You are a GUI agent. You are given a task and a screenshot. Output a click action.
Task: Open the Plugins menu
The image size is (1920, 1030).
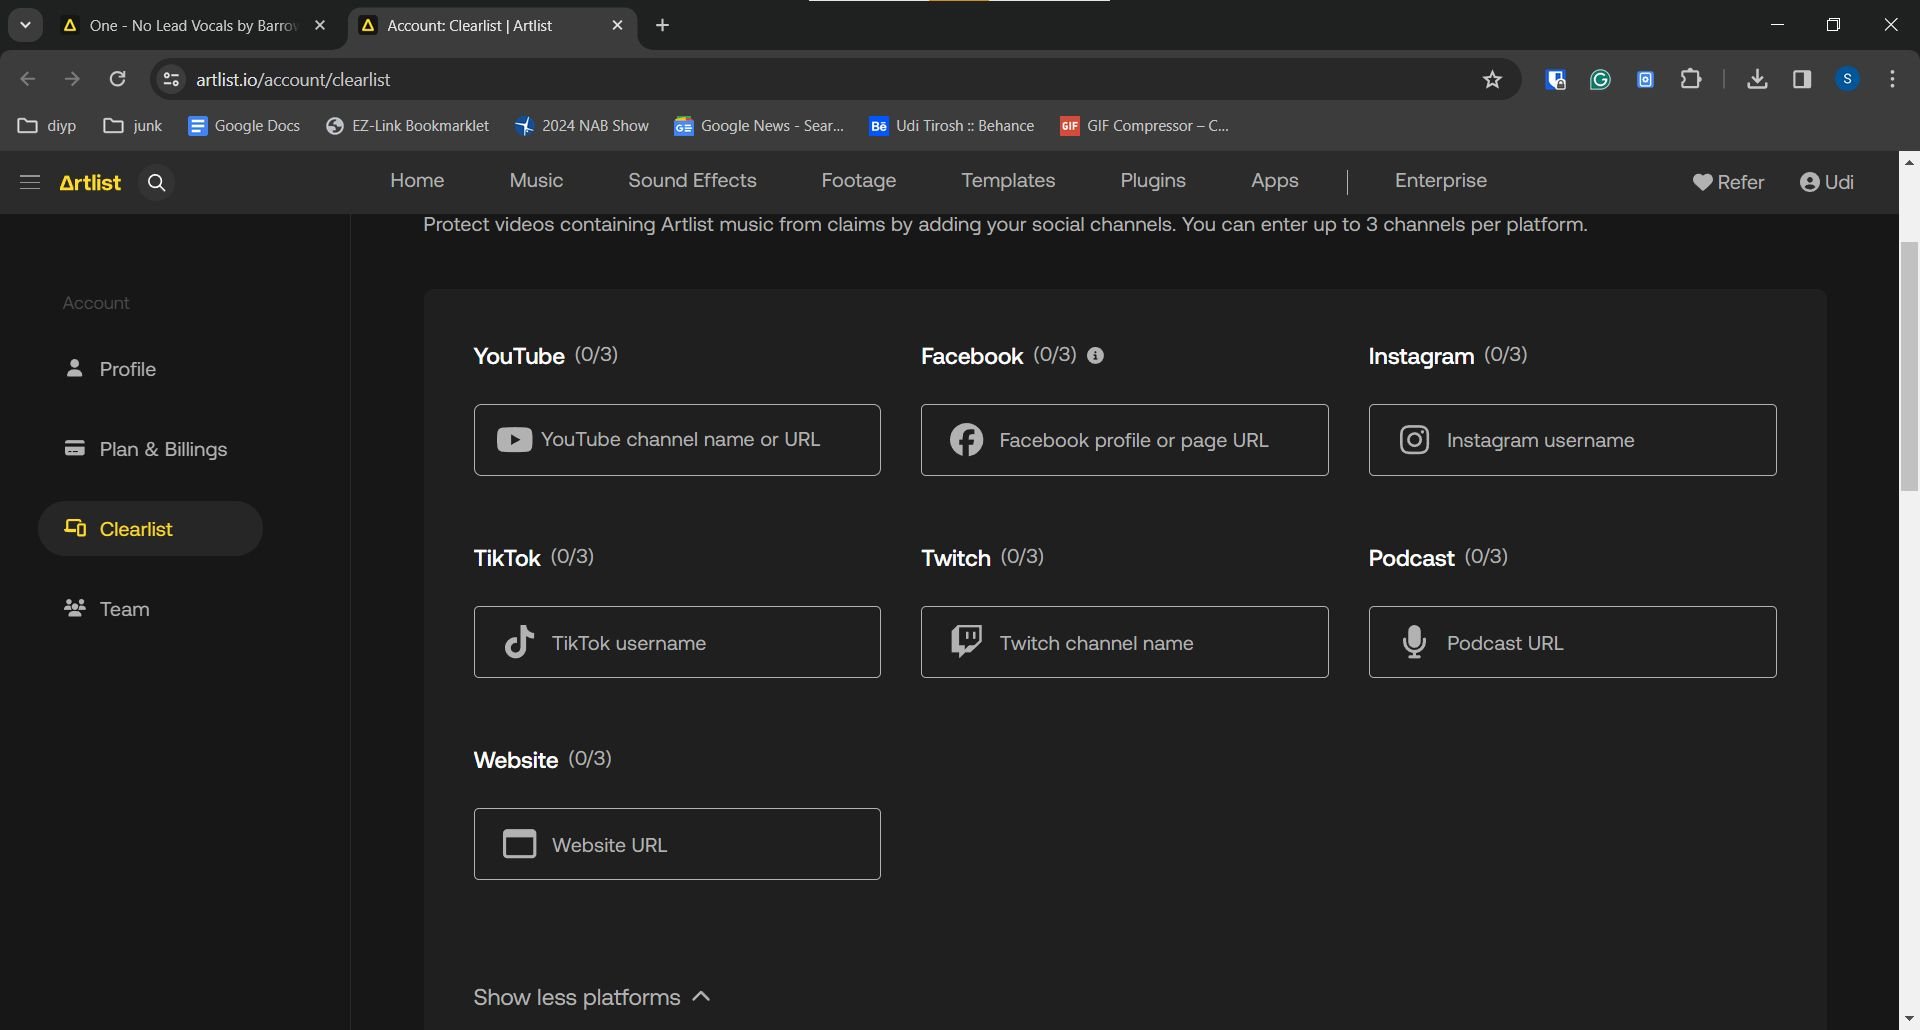[x=1153, y=180]
